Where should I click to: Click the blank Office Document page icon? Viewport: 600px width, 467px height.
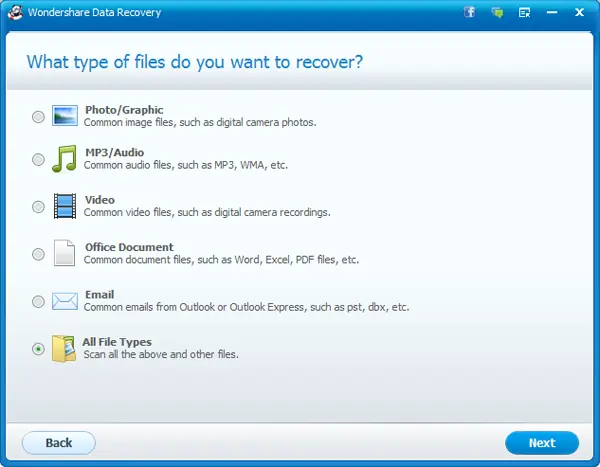64,253
